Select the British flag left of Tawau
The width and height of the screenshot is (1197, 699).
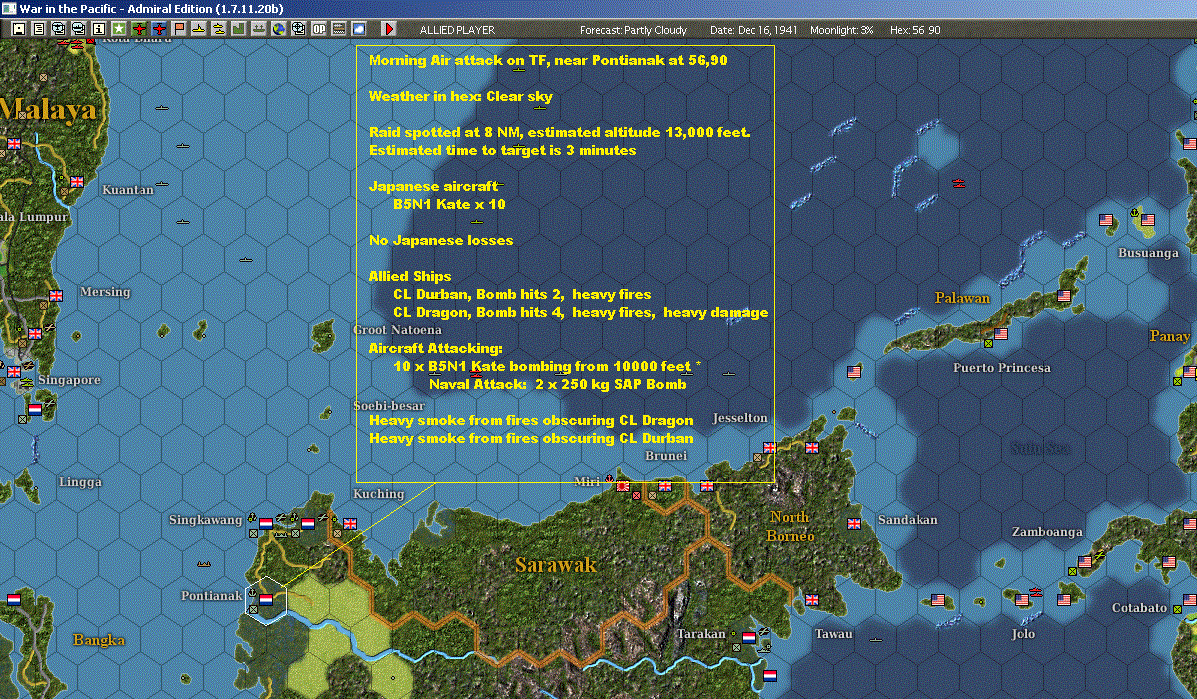(812, 600)
